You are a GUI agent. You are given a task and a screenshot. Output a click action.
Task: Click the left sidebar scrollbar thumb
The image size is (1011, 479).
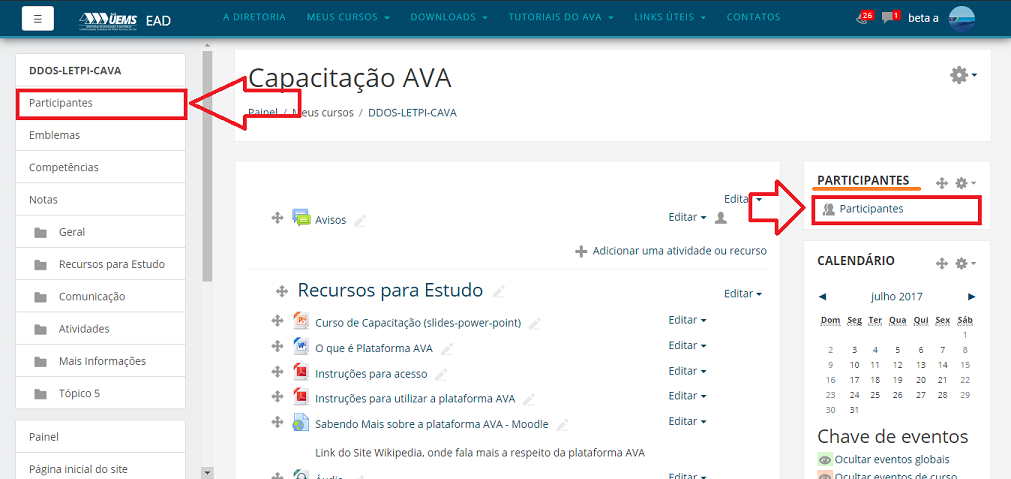click(207, 166)
